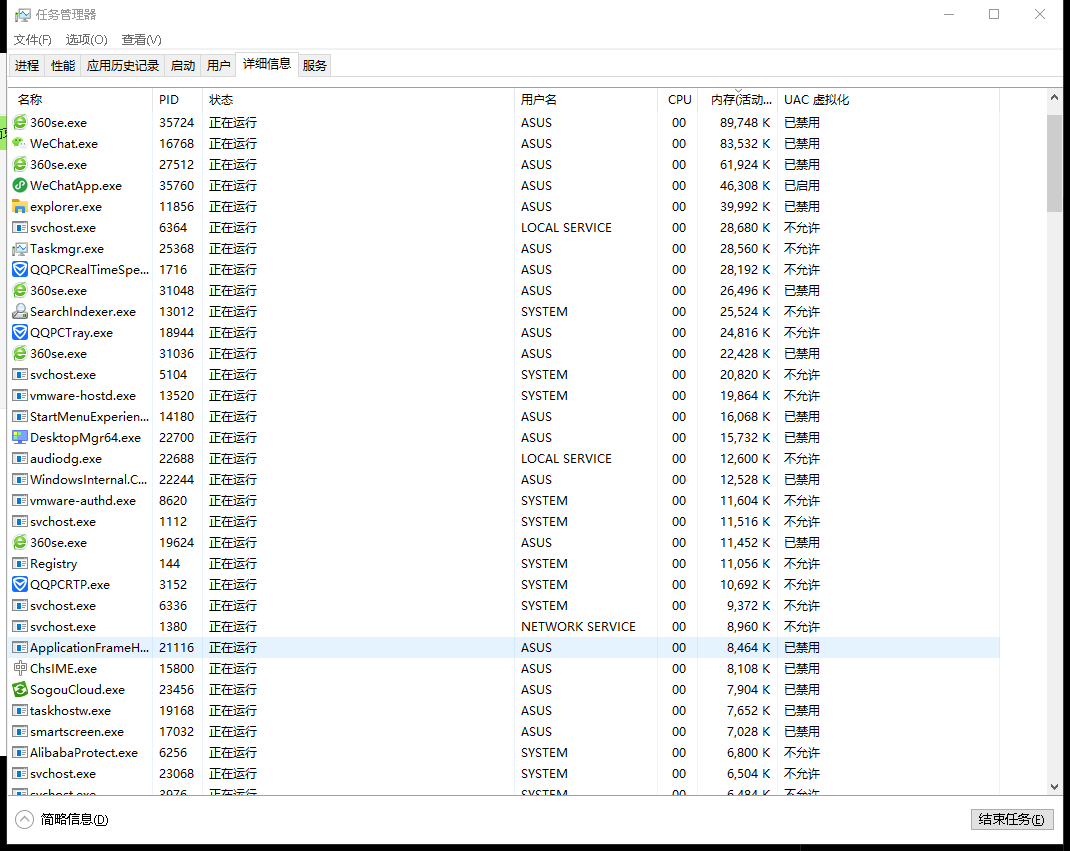Click the QQPCRTP.exe shield icon
Viewport: 1070px width, 851px height.
20,585
